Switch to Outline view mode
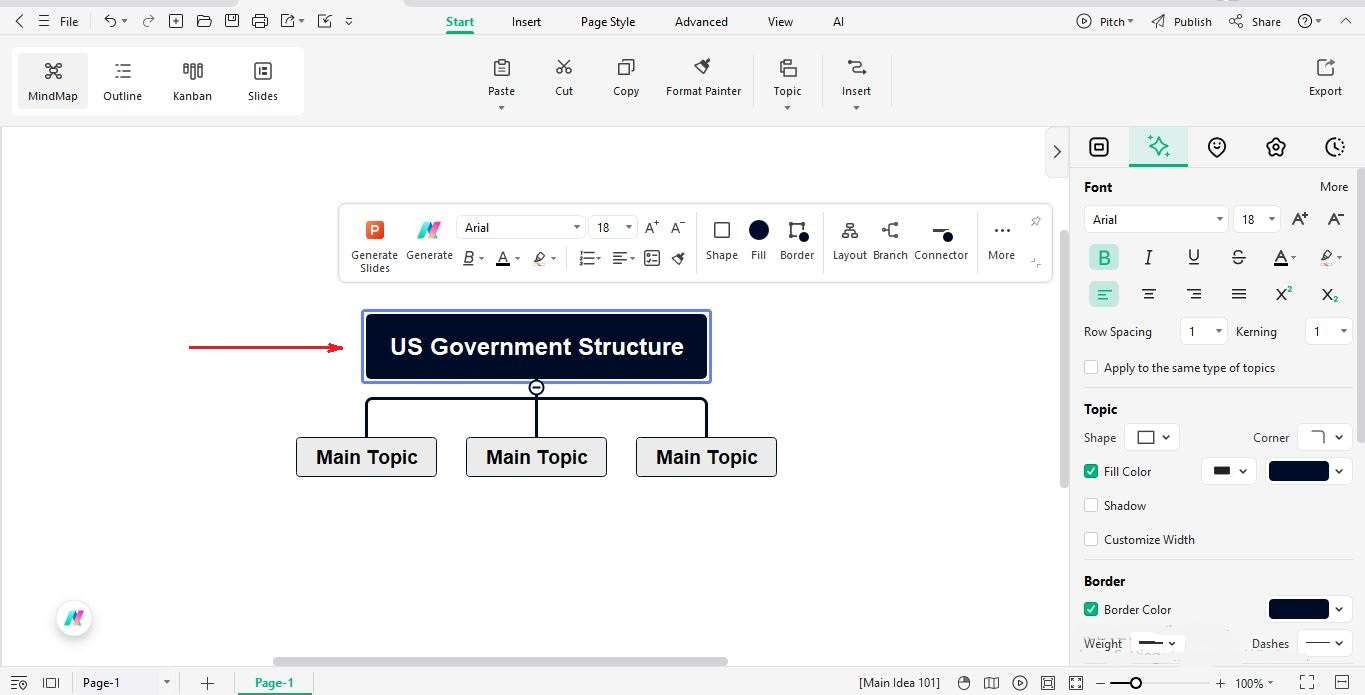1365x695 pixels. 122,80
